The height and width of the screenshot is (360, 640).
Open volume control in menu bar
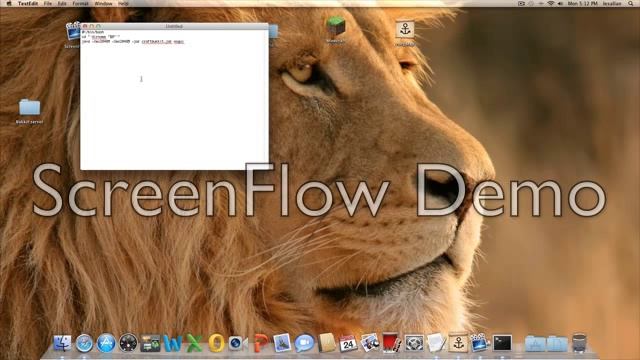point(560,3)
